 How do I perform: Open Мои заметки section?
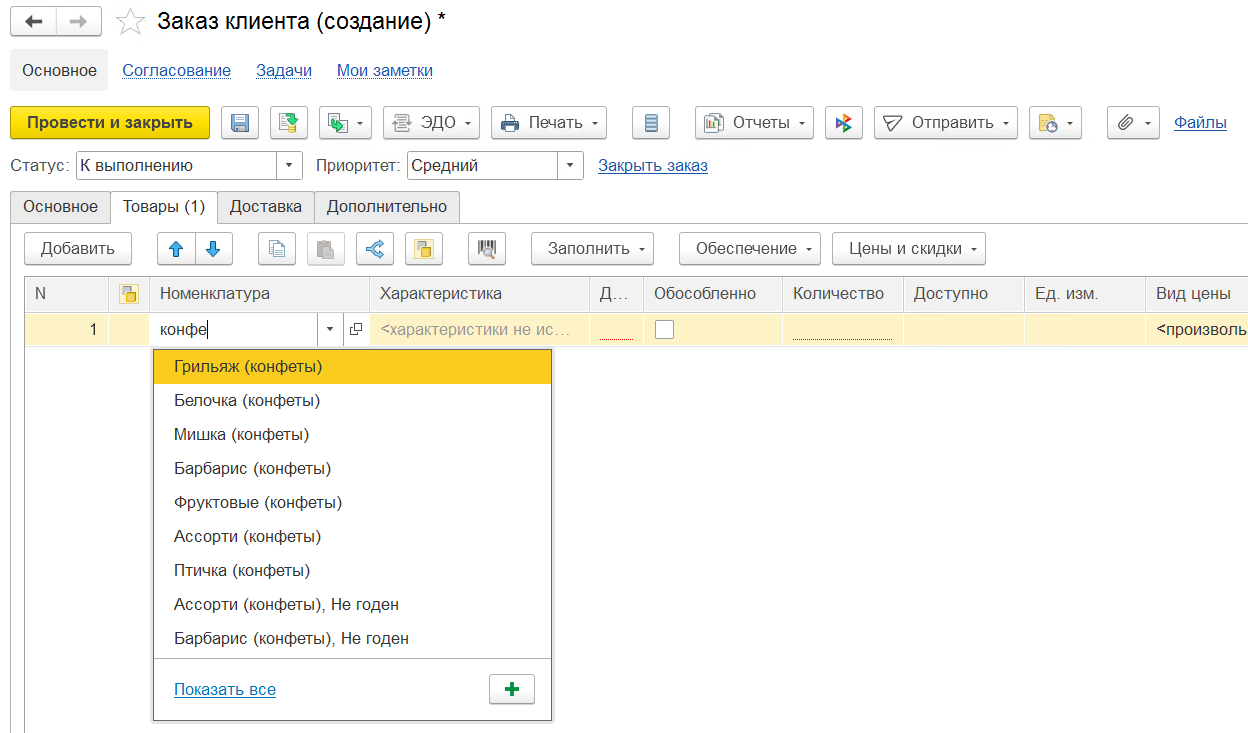tap(385, 70)
